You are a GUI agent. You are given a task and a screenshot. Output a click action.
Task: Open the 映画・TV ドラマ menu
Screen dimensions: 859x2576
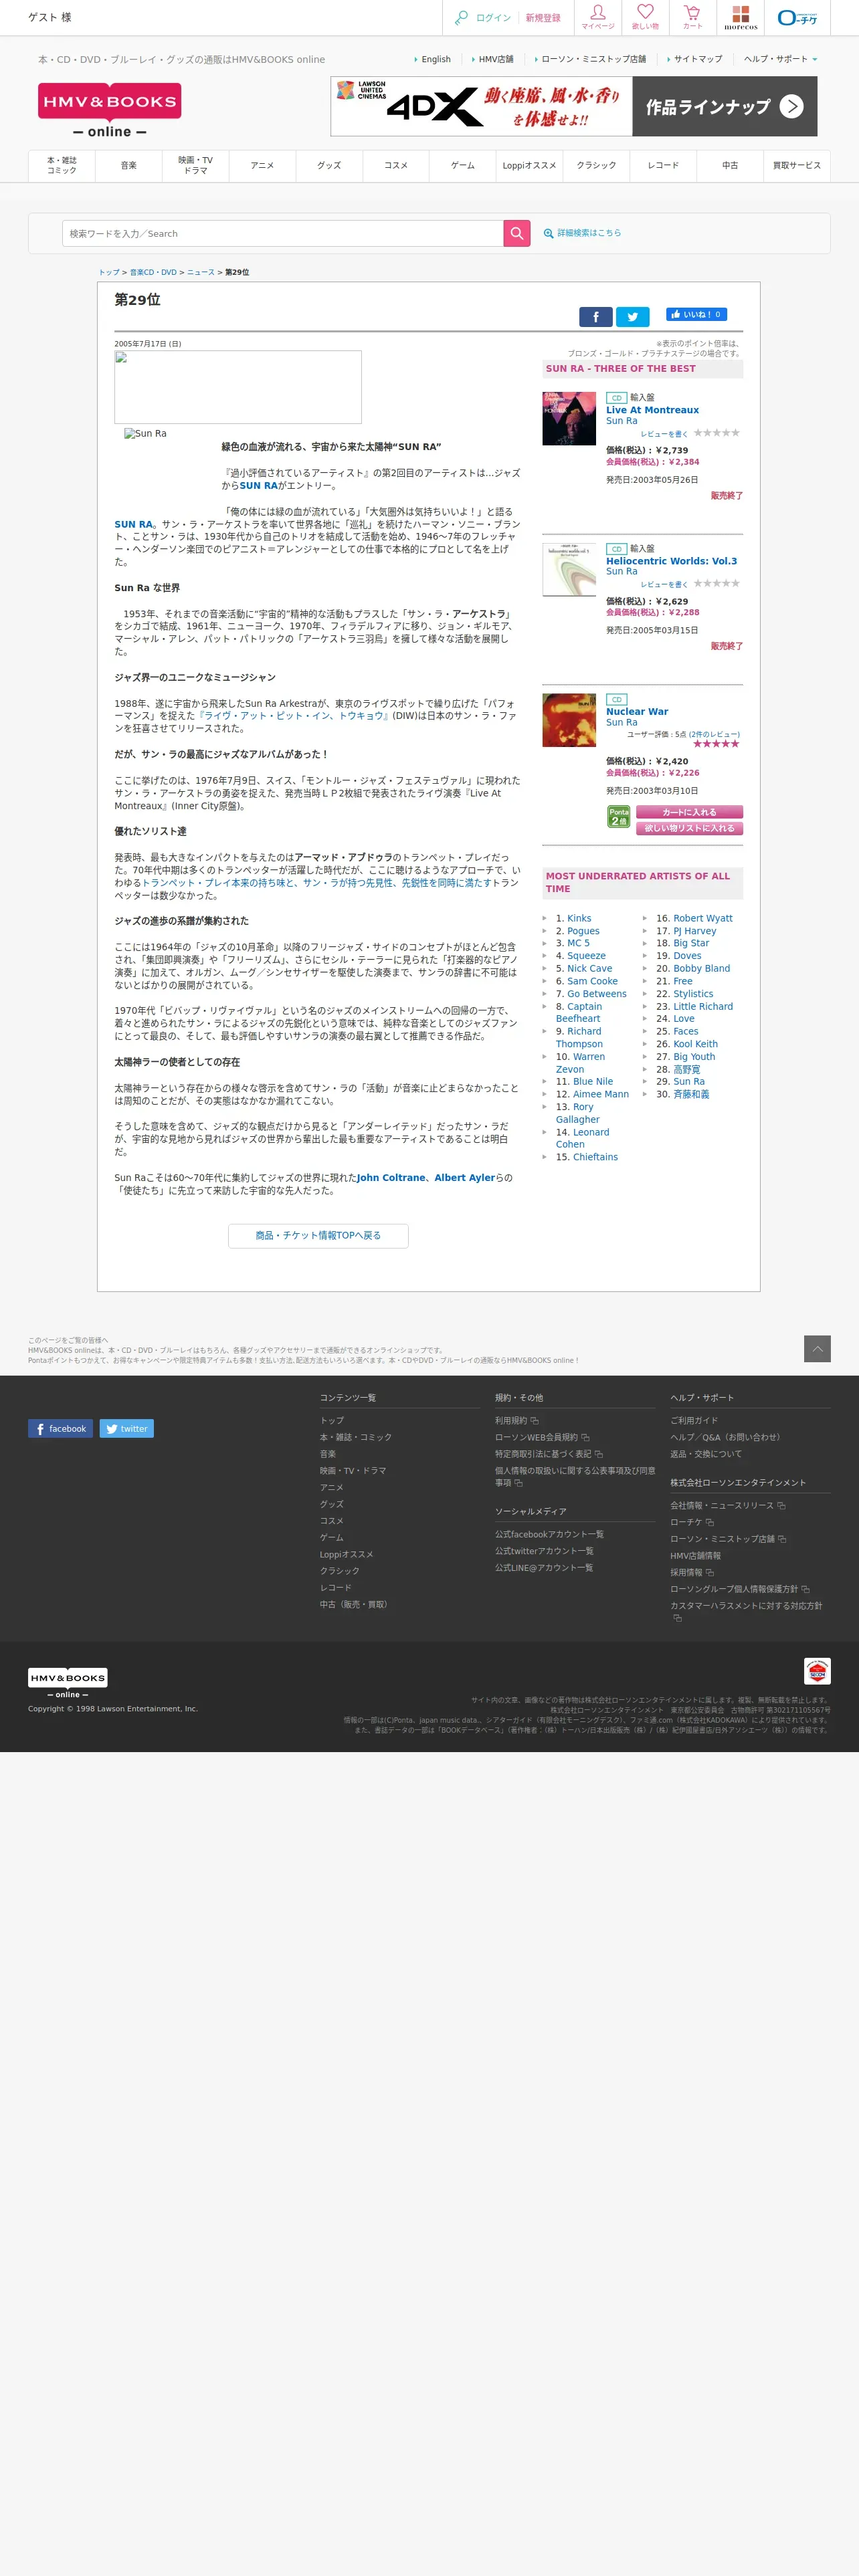[x=196, y=165]
